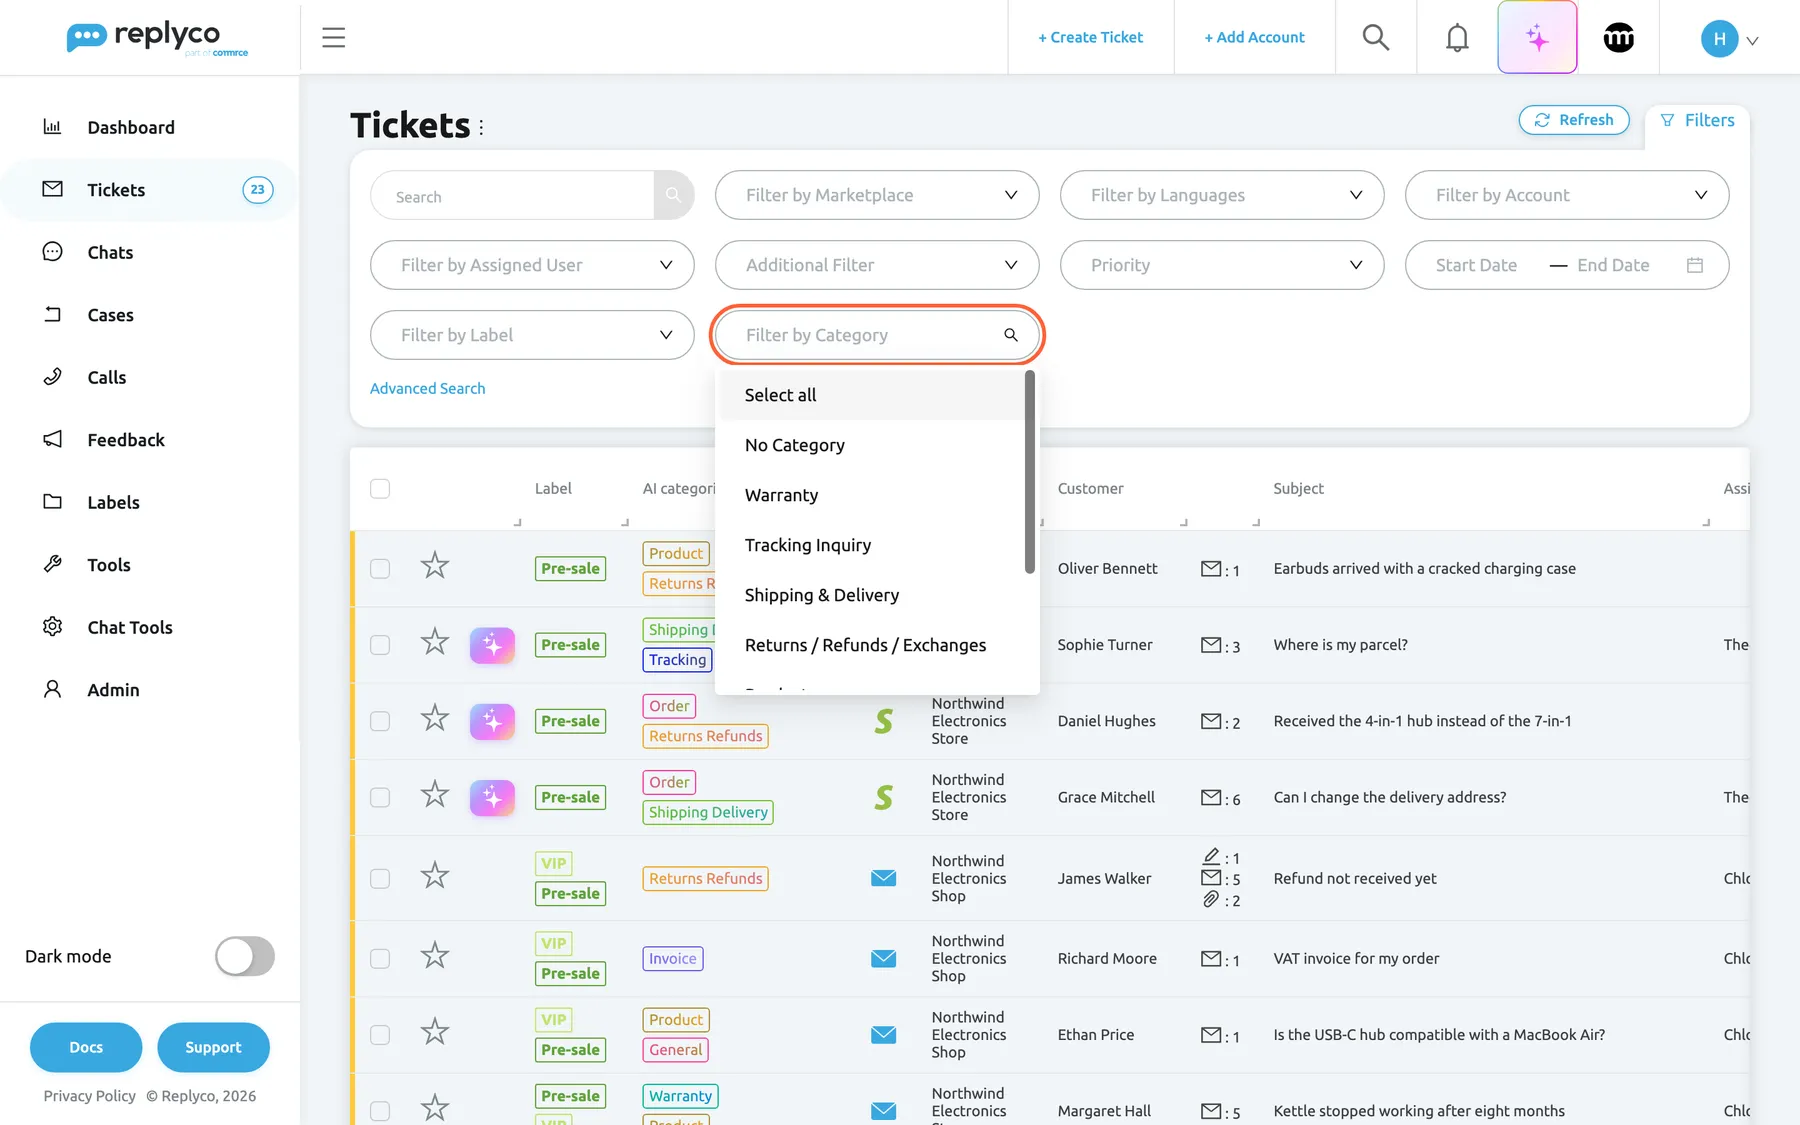
Task: Click the Filters tab
Action: [1697, 120]
